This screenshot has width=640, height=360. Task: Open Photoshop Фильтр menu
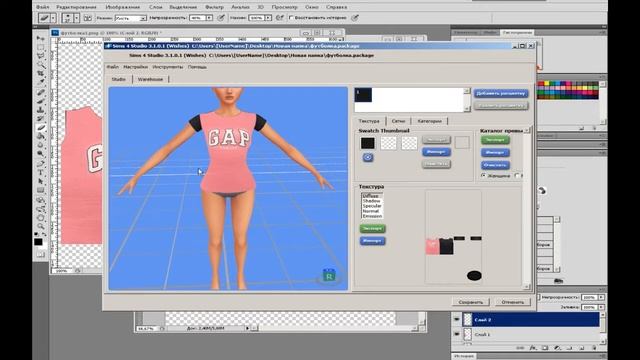click(x=214, y=7)
